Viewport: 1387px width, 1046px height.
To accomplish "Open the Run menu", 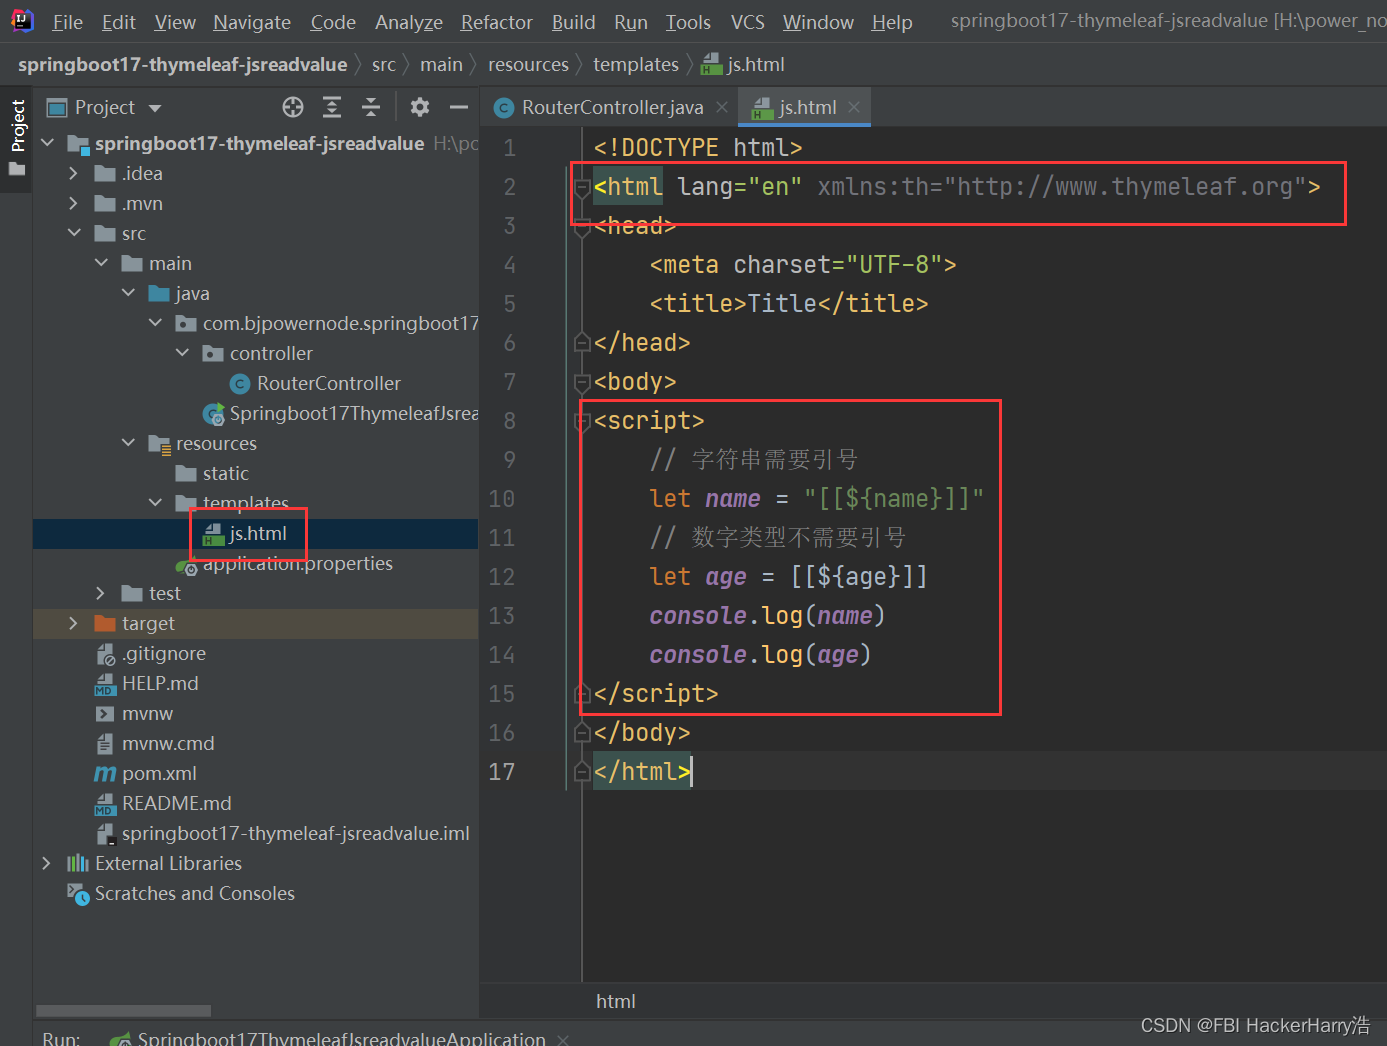I will click(631, 22).
